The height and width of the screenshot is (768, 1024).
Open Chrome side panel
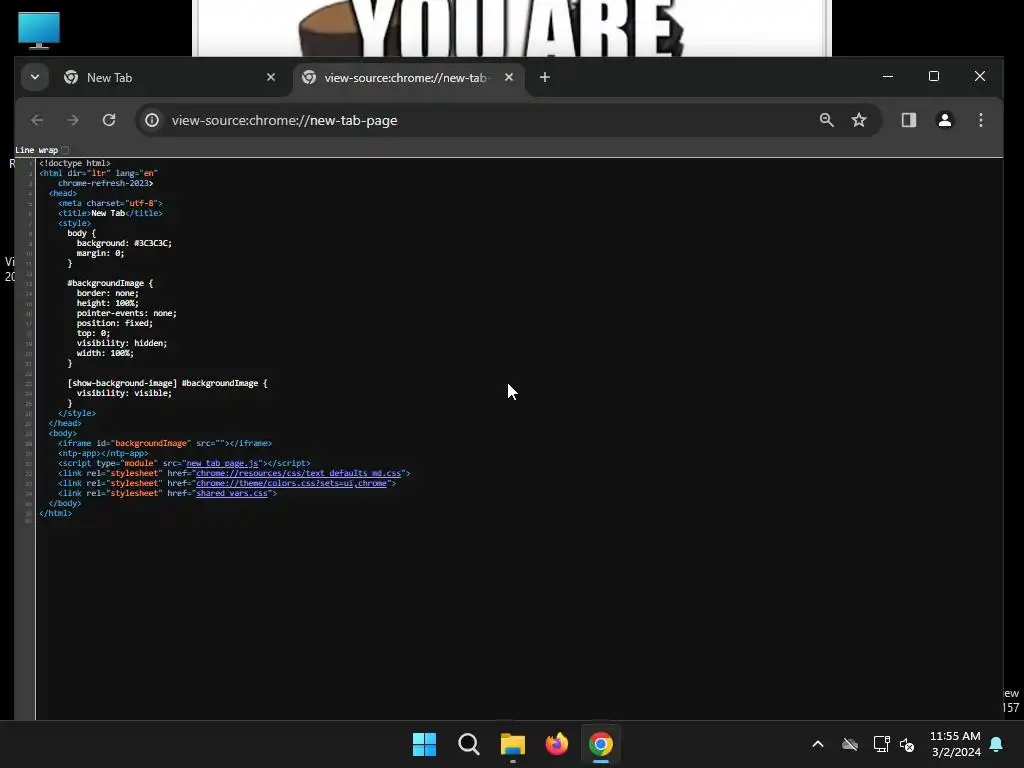coord(909,120)
